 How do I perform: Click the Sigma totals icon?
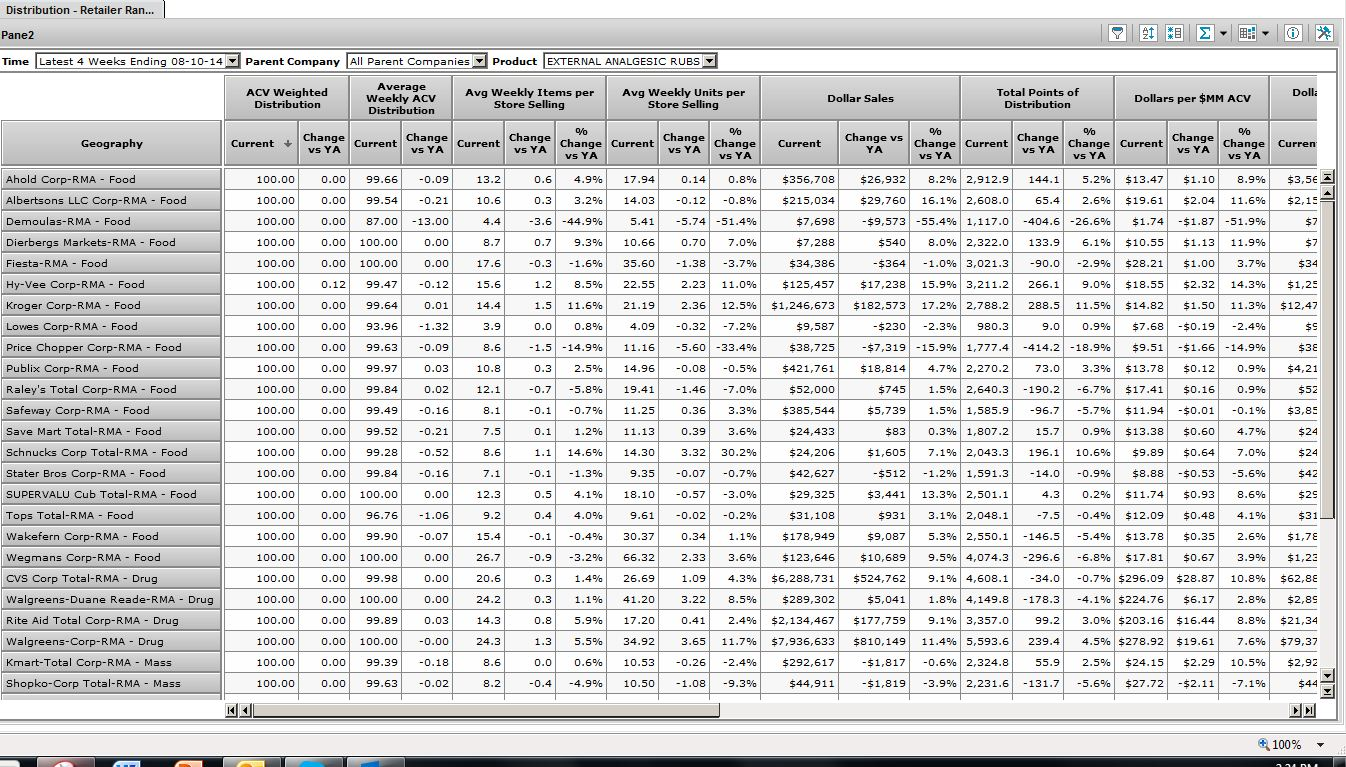1204,33
